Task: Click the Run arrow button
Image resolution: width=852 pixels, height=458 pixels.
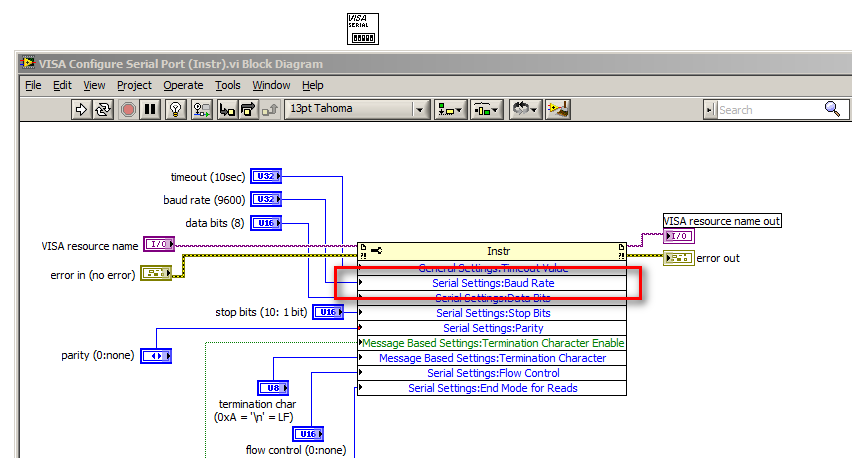Action: 82,109
